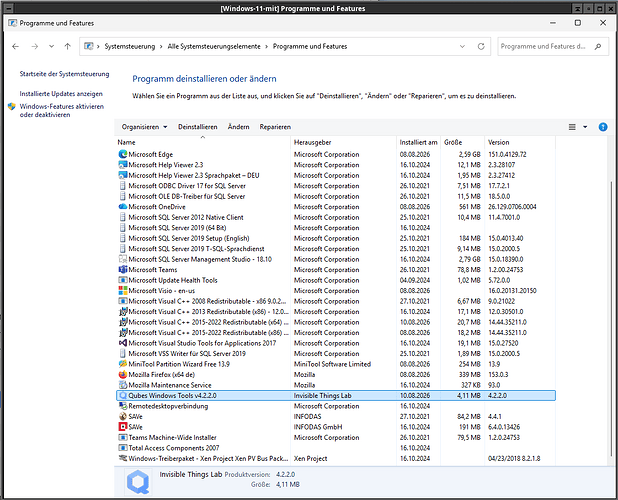Go up one level with up arrow

67,46
